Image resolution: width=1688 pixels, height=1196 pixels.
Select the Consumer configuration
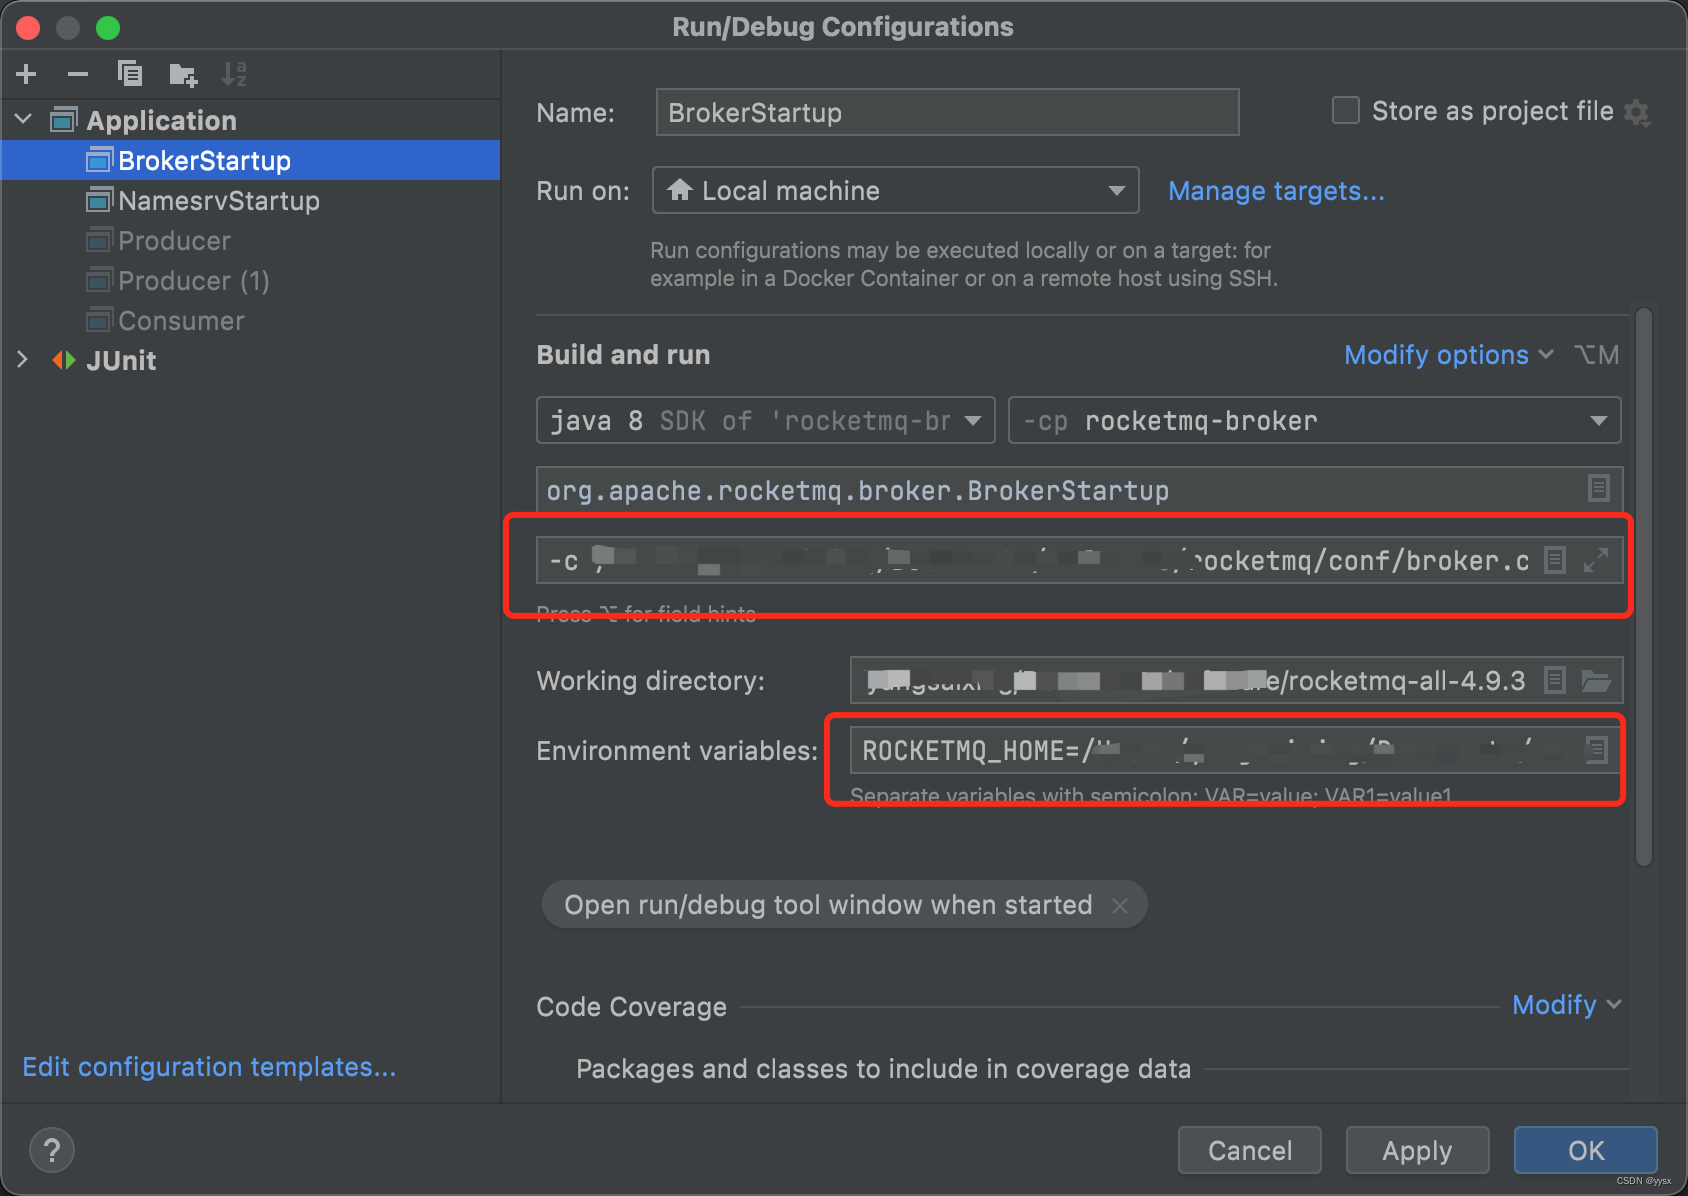251,320
